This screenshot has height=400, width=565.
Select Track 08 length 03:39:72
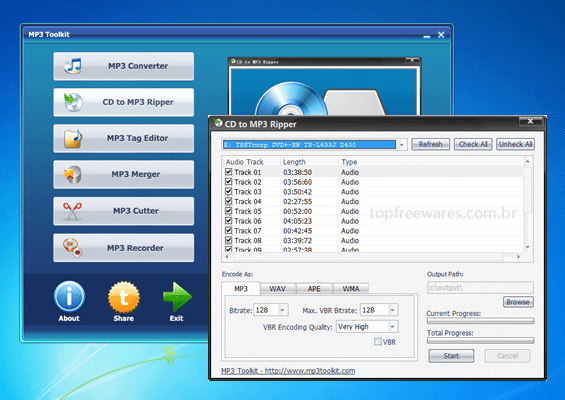point(297,240)
